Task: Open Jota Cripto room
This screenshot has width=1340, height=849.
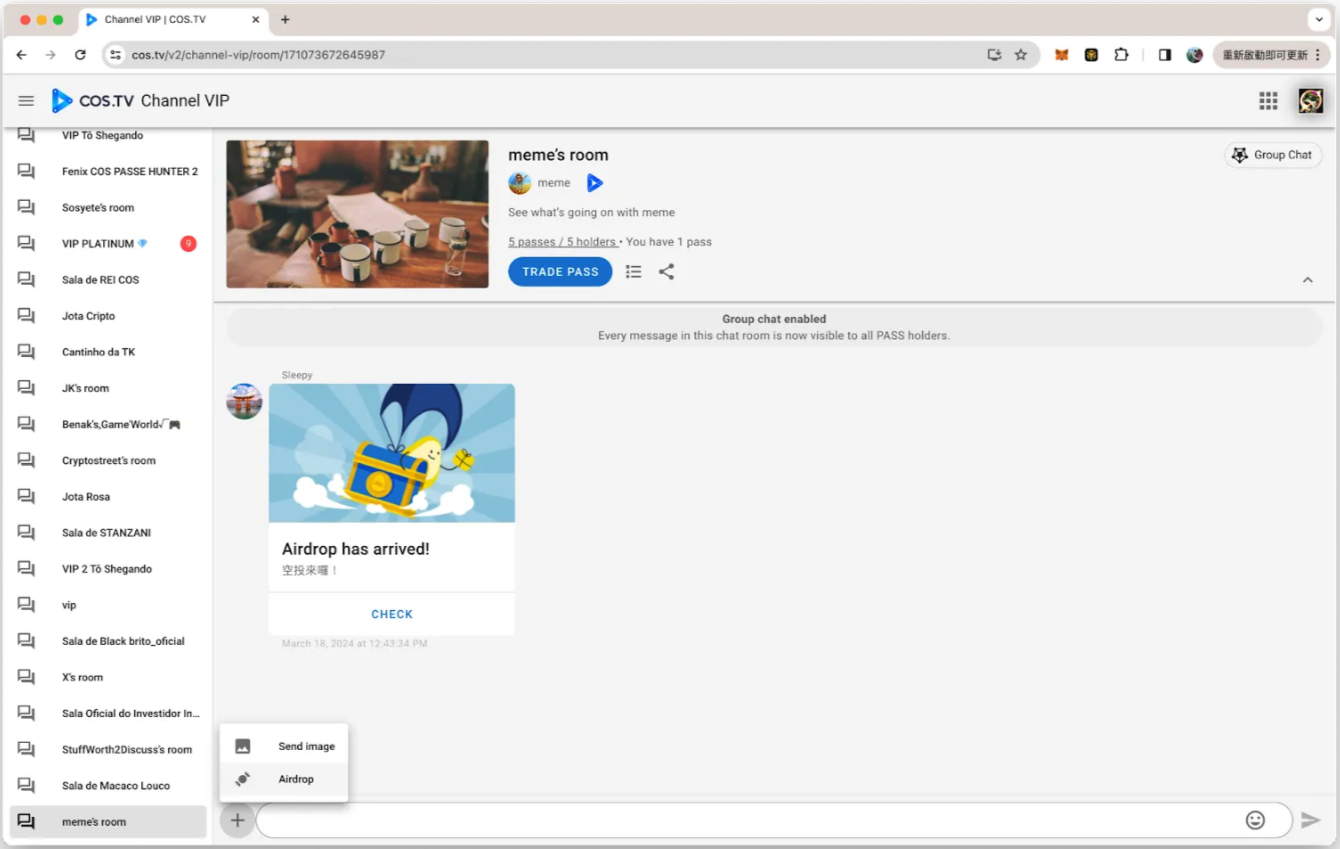Action: coord(108,316)
